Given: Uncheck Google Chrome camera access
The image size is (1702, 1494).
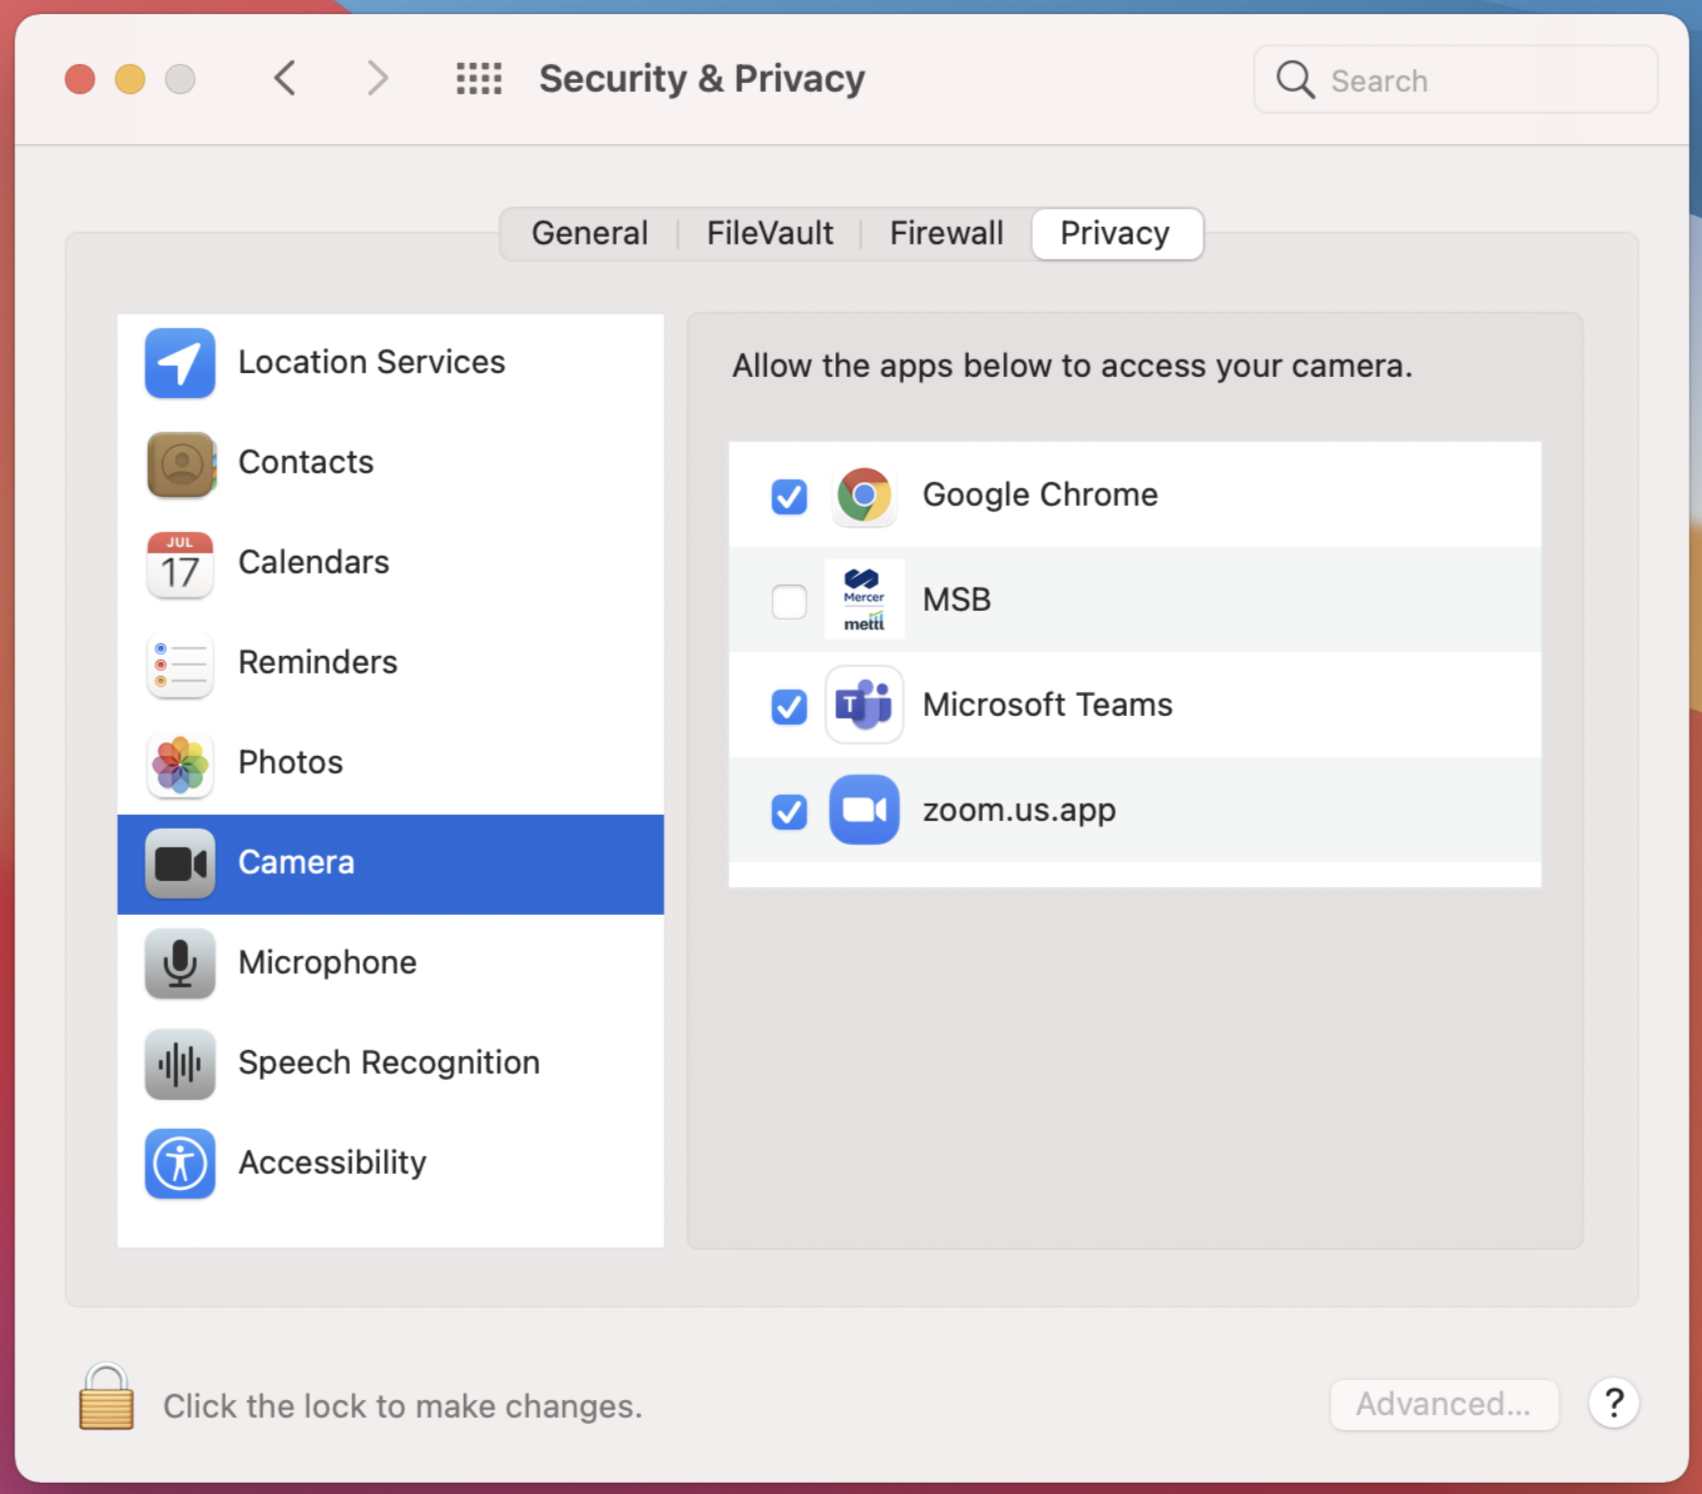Looking at the screenshot, I should [x=789, y=496].
